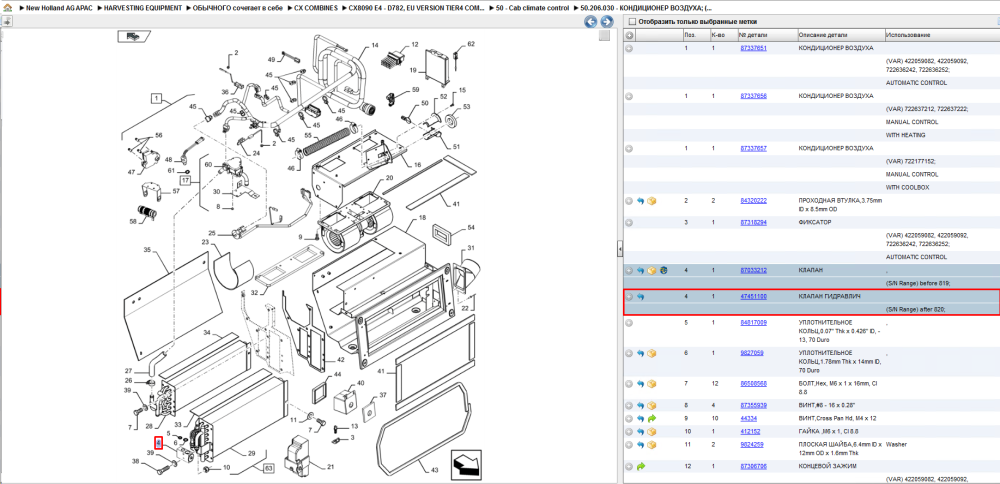Click the small square button right of diagram
Image resolution: width=1000 pixels, height=484 pixels.
coord(604,36)
